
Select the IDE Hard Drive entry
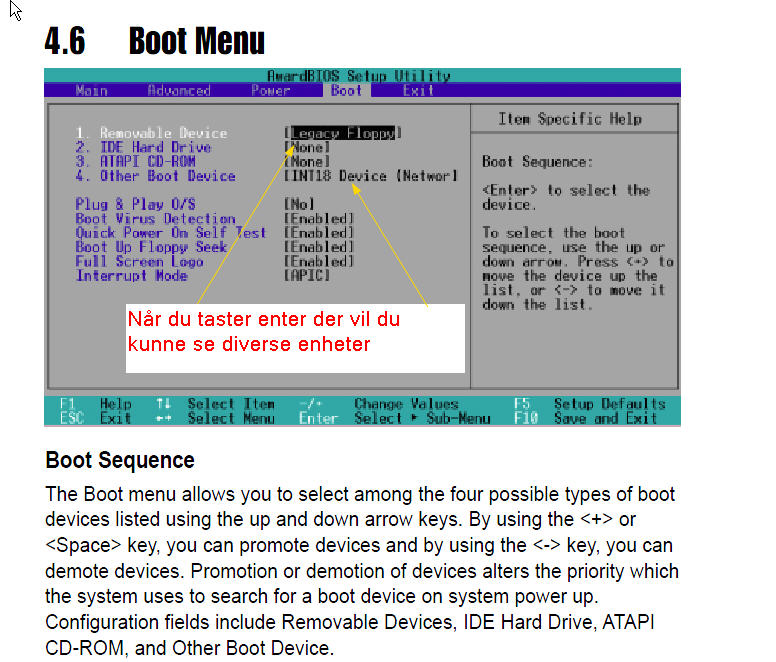point(144,147)
